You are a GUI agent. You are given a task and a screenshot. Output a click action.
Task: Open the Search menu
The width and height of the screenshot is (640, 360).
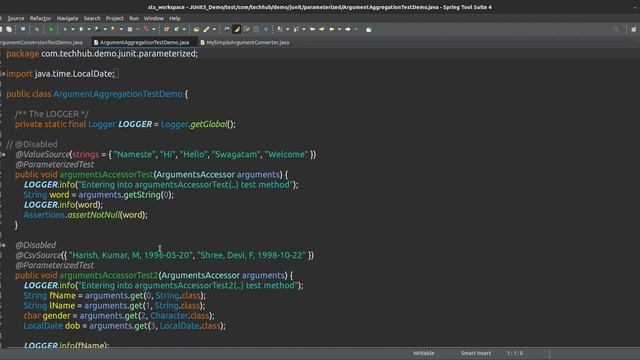point(92,18)
